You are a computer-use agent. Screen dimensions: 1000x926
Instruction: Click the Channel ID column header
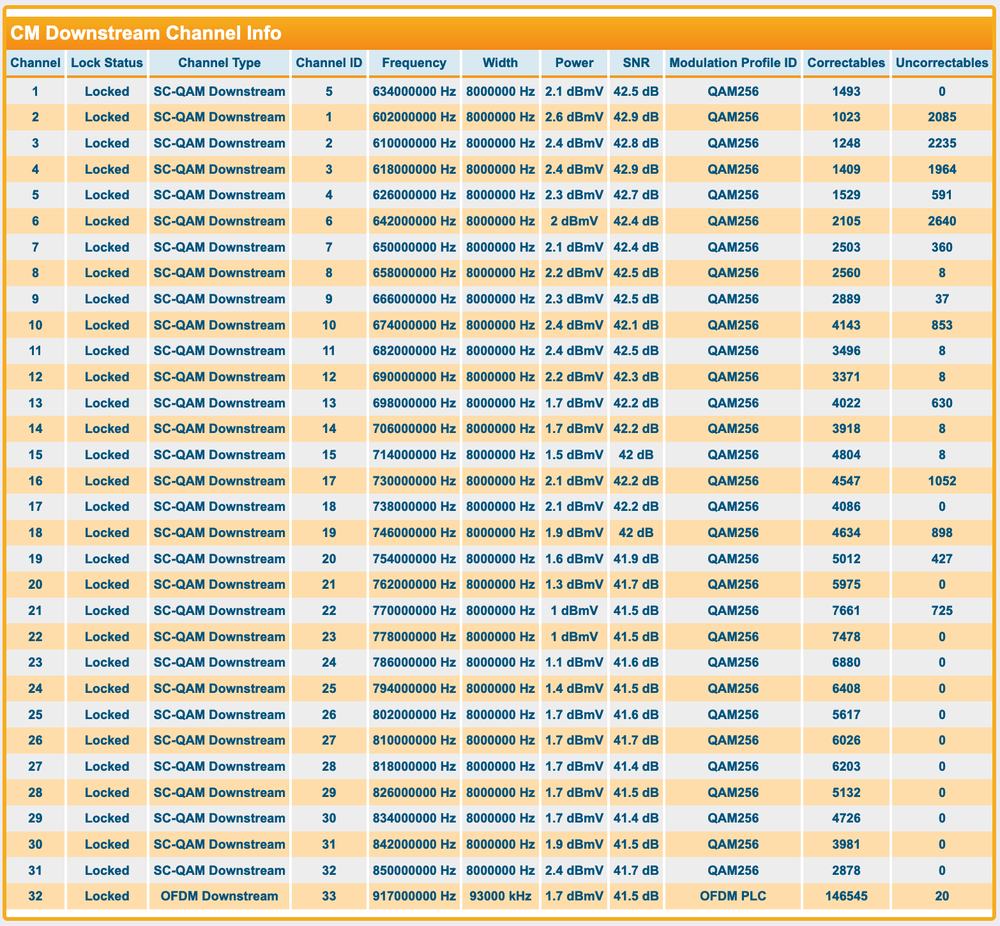coord(328,62)
